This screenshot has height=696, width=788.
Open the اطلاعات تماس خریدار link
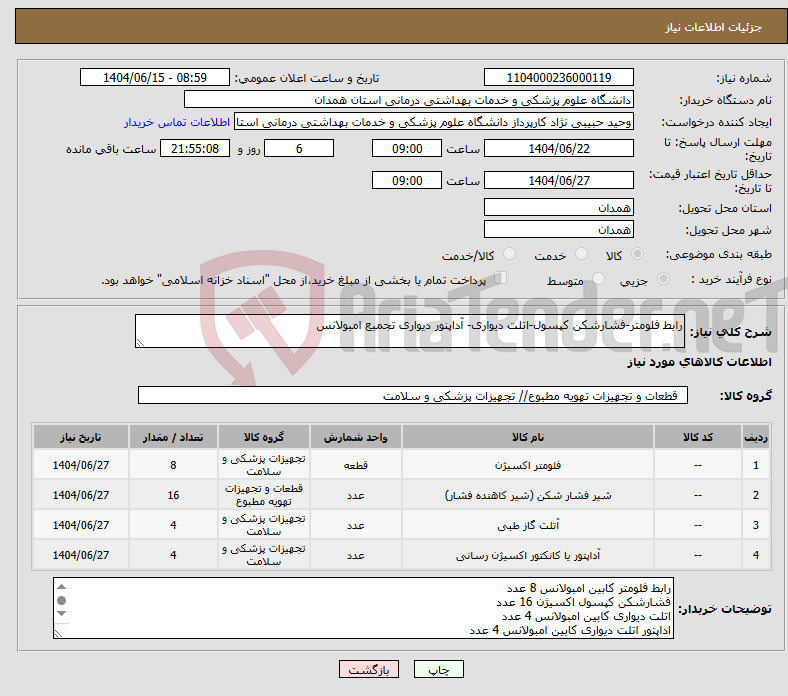pyautogui.click(x=177, y=122)
